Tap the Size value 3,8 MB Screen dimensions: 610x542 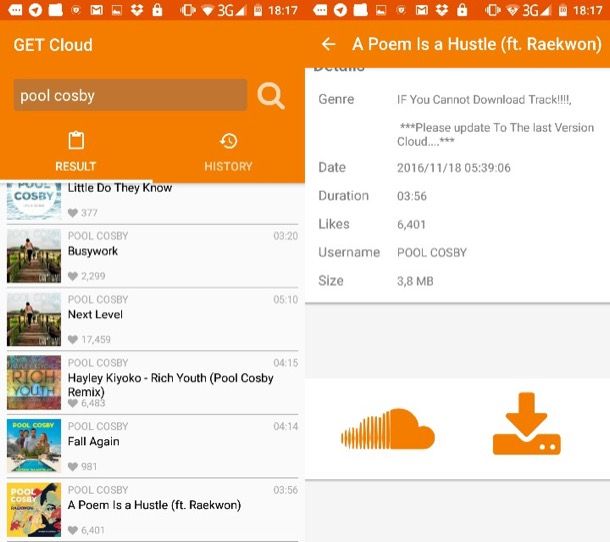coord(415,281)
